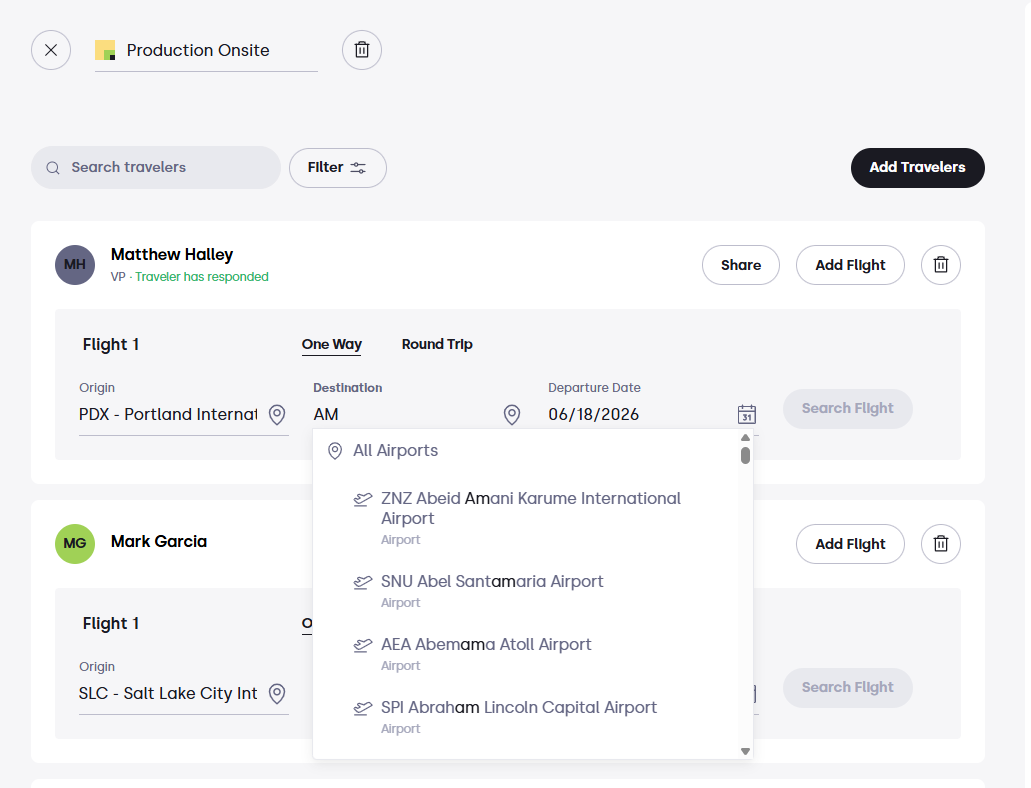Open the Filter options
Screen dimensions: 1031x788
[x=338, y=168]
